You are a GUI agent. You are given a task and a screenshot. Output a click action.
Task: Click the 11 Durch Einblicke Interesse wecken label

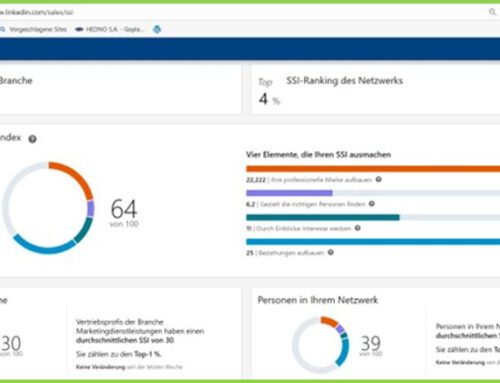tap(299, 229)
